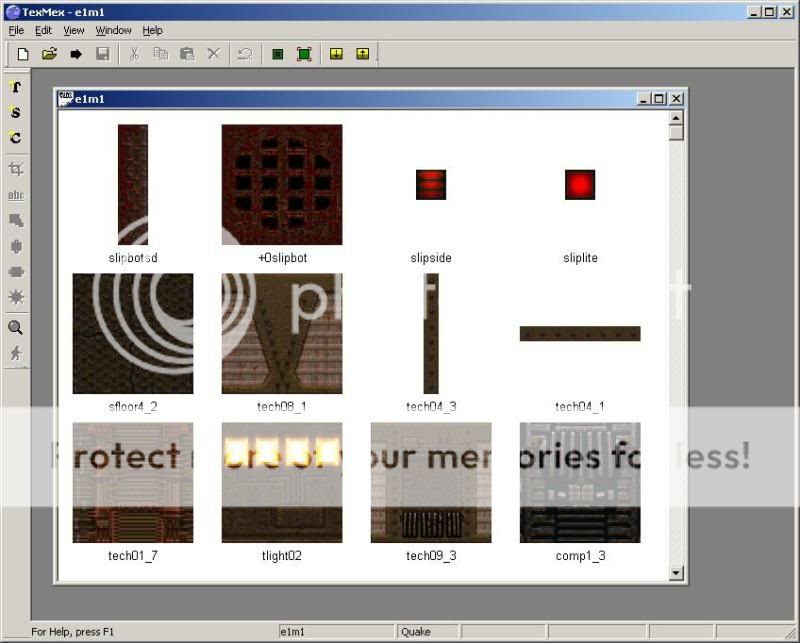Select the 's' sort tool
800x643 pixels.
click(x=15, y=112)
